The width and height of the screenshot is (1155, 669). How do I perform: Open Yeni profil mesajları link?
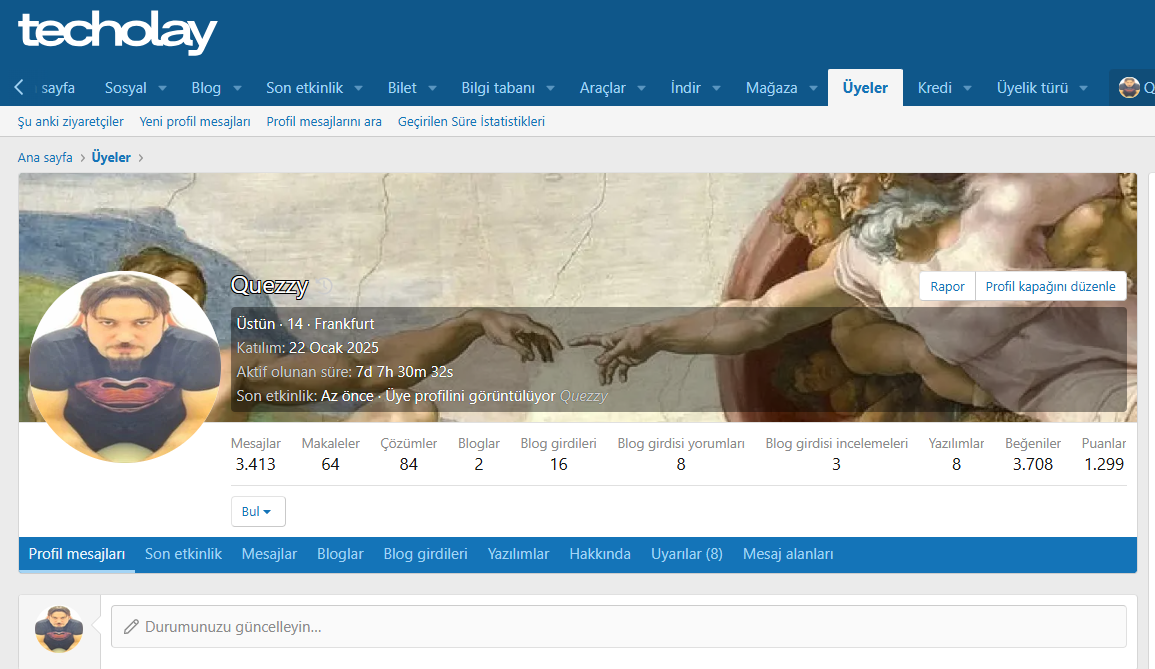[x=195, y=122]
